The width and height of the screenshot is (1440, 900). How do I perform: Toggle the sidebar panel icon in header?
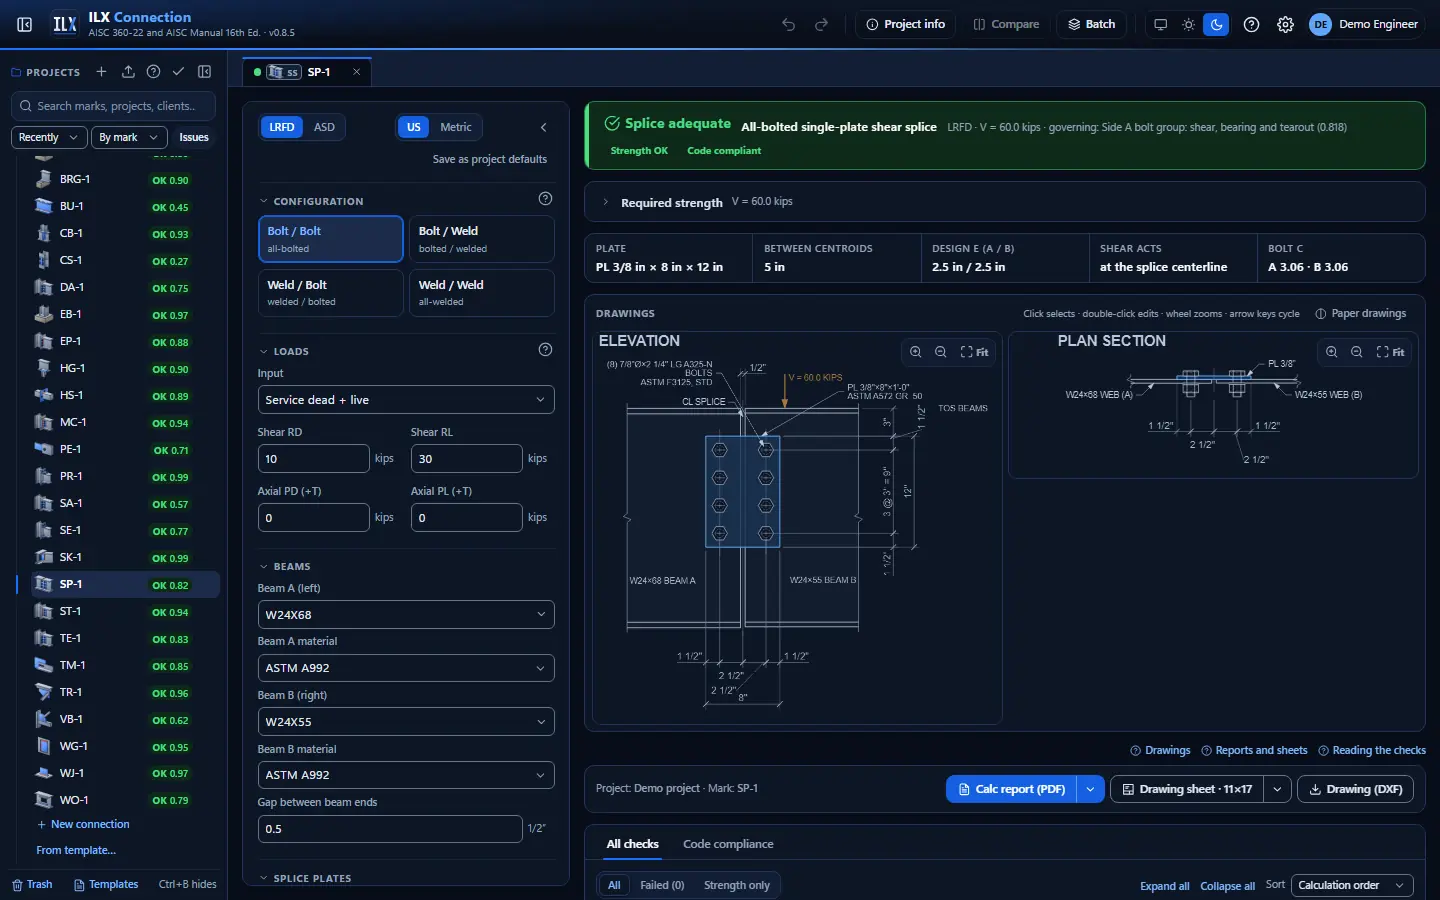(x=25, y=24)
